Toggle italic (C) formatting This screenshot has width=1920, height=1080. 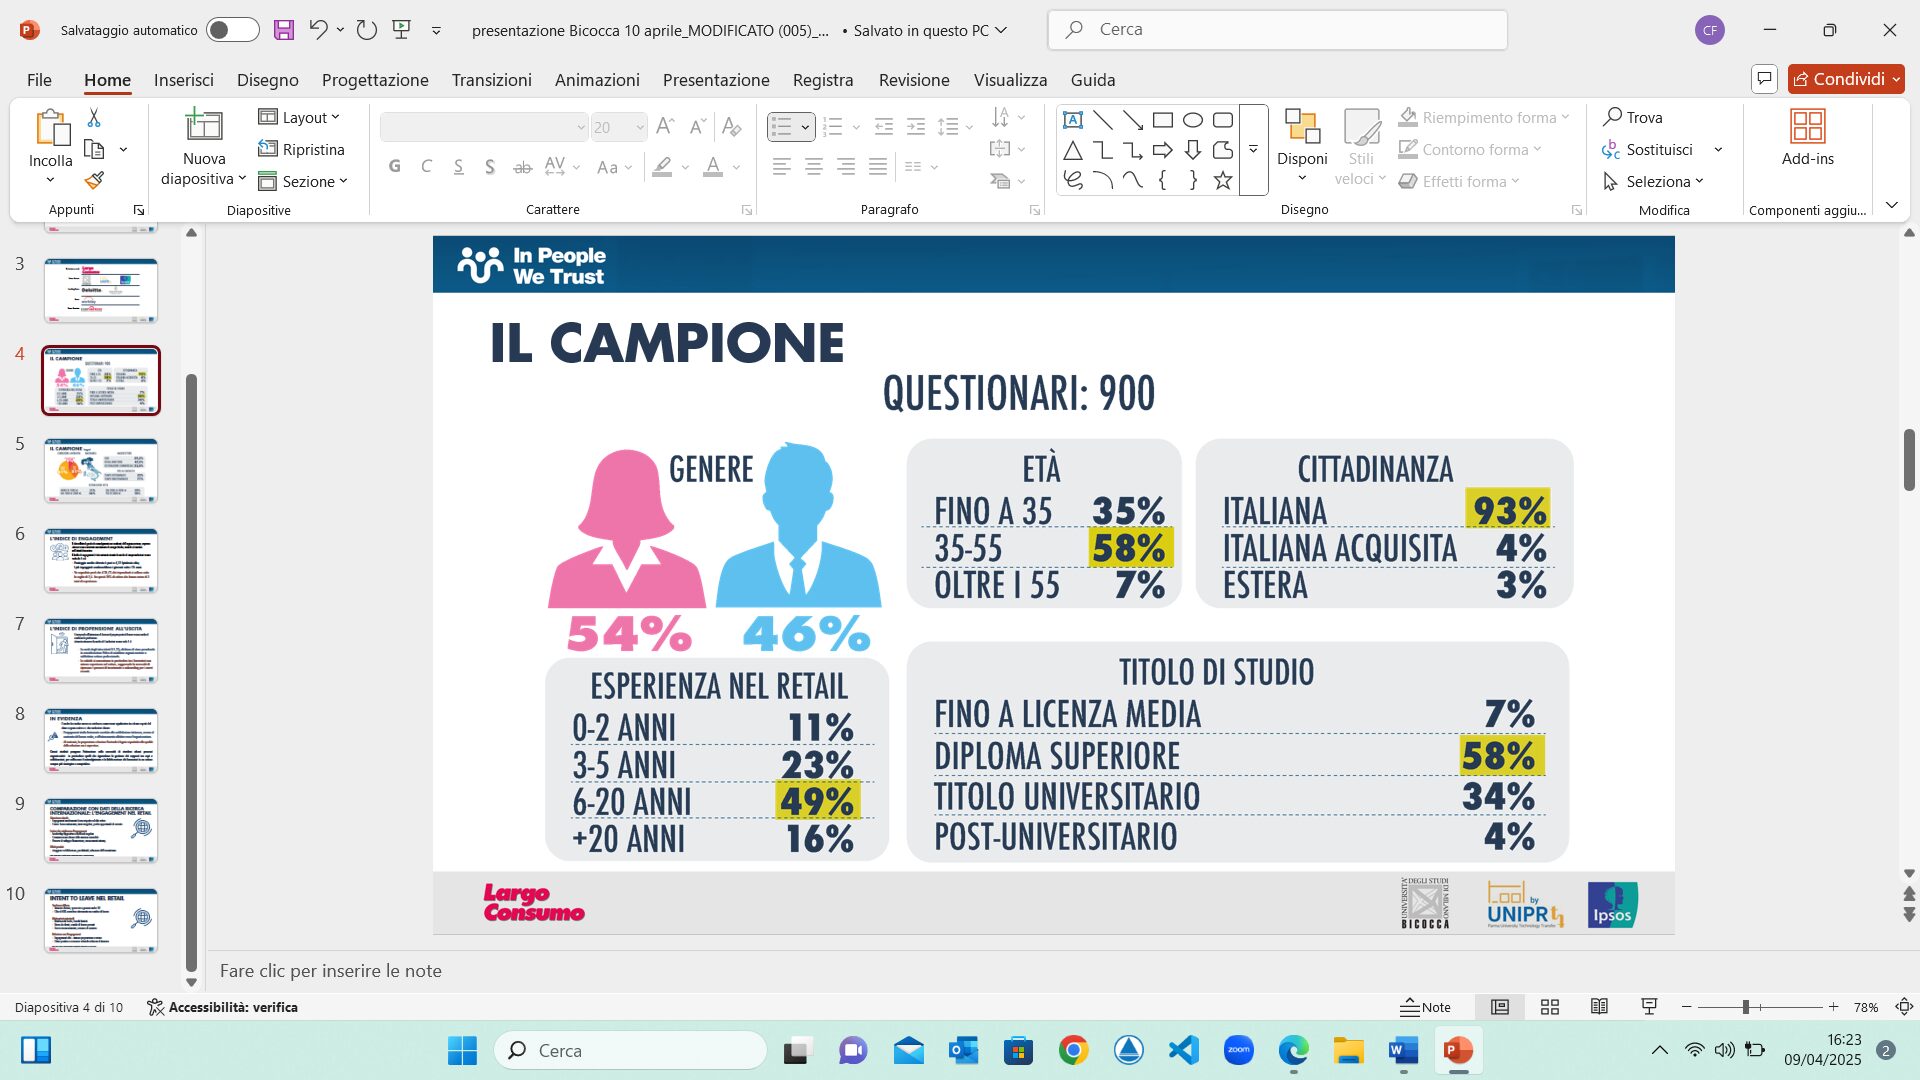pos(427,167)
